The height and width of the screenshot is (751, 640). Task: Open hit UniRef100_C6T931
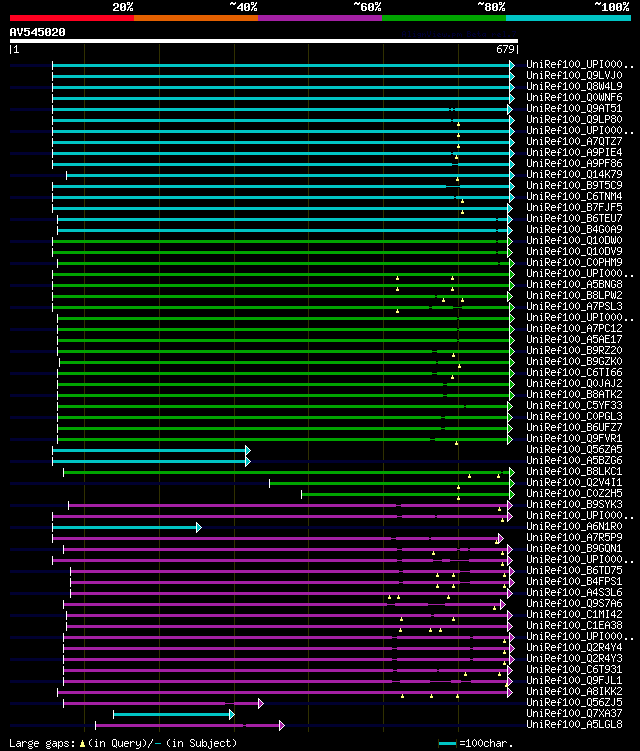pyautogui.click(x=574, y=669)
